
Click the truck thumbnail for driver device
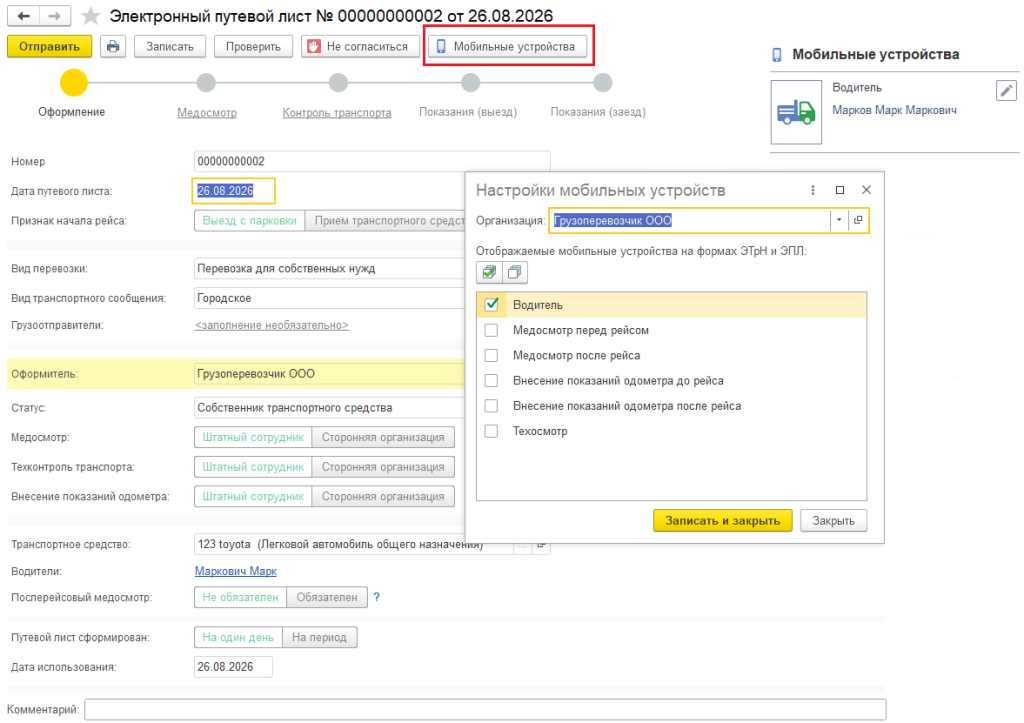click(x=796, y=112)
